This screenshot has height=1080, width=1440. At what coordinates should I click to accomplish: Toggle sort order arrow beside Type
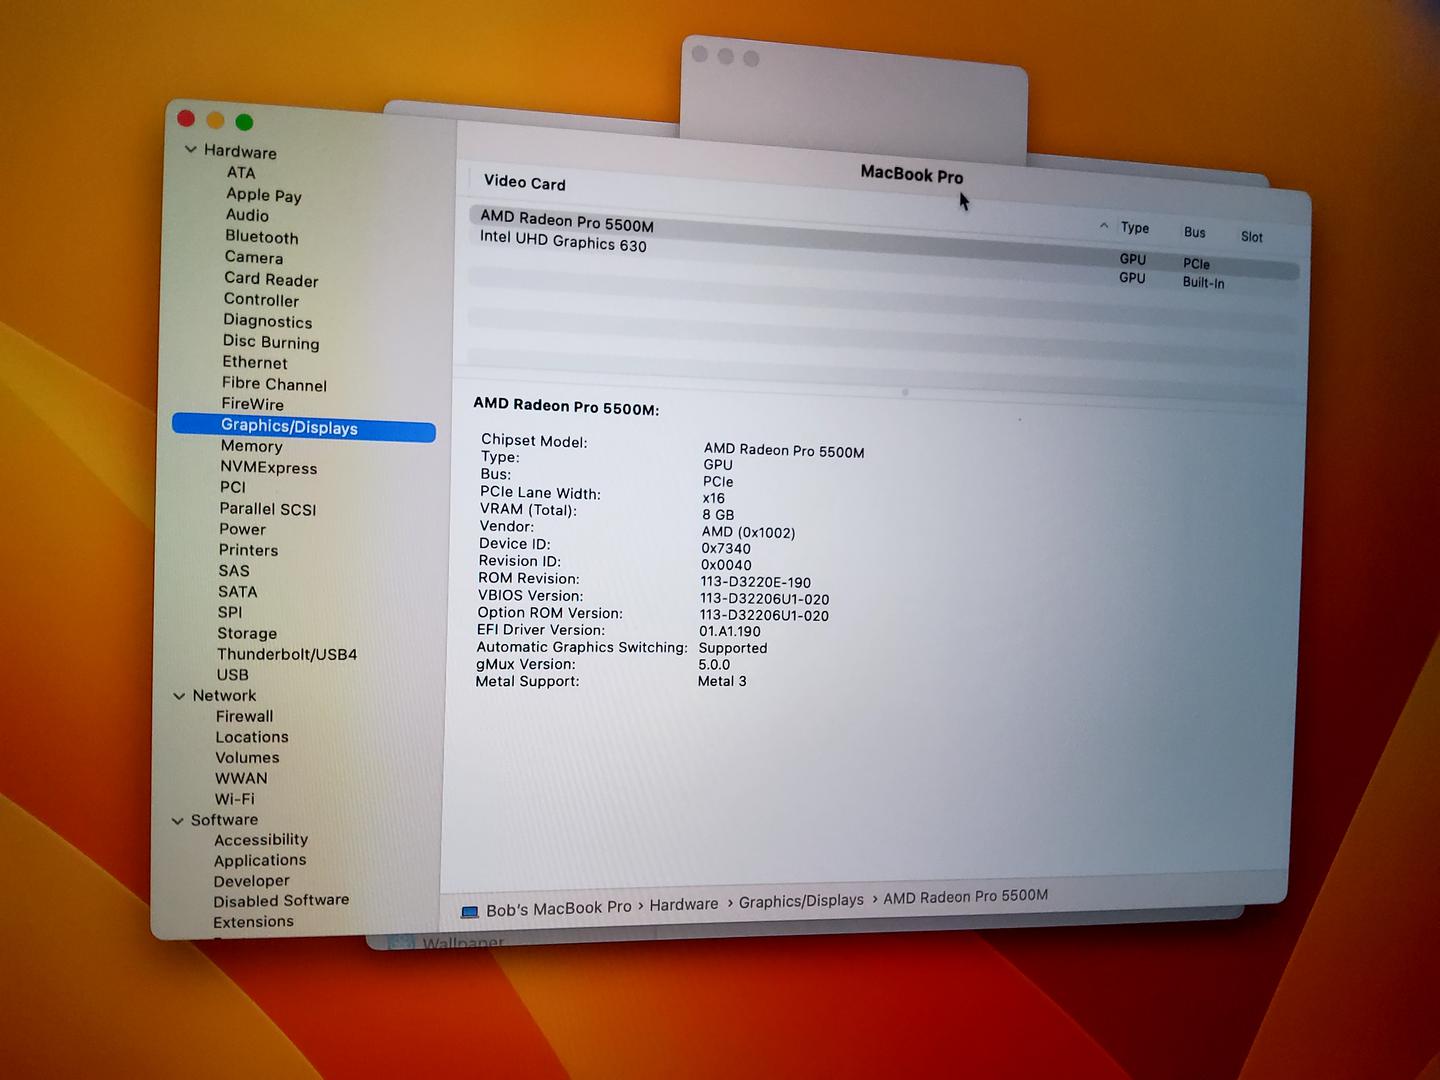1104,226
